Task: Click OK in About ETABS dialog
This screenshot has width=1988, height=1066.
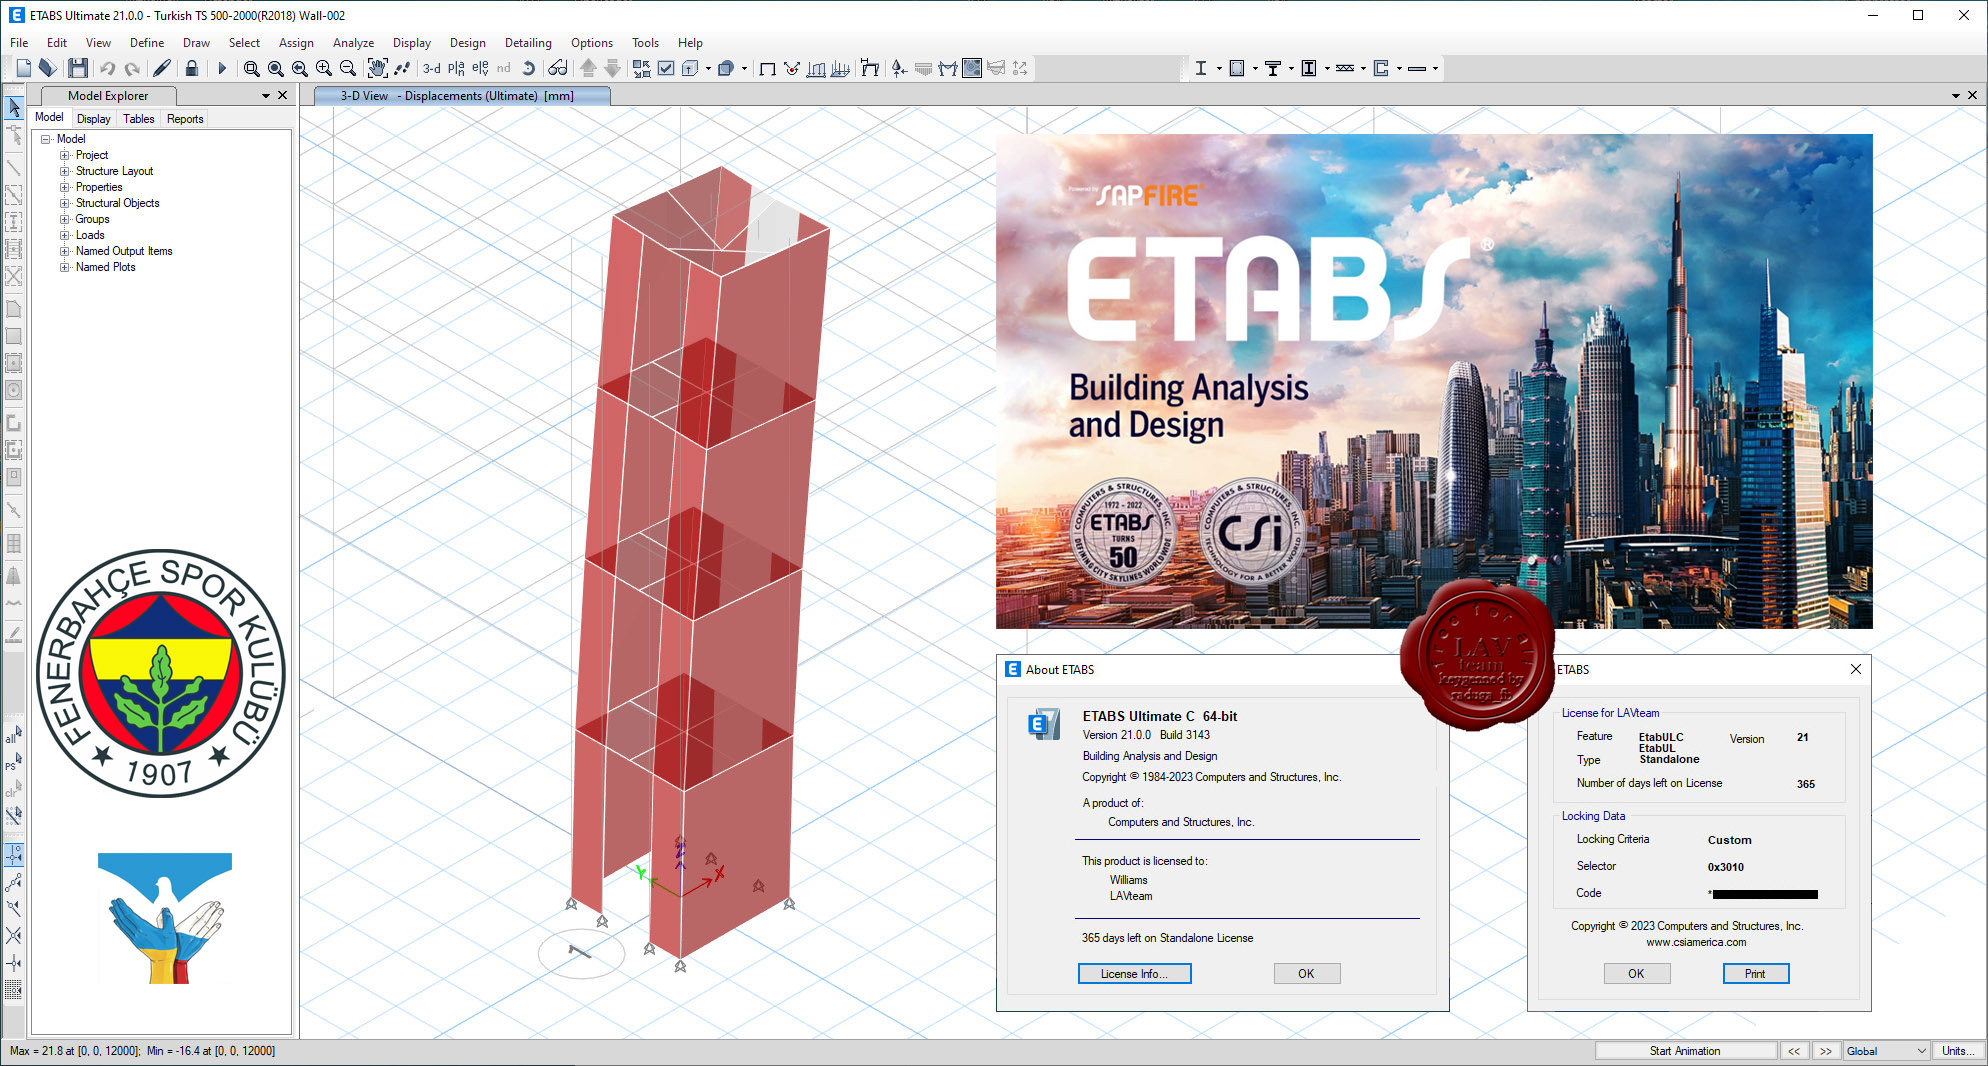Action: [x=1306, y=974]
